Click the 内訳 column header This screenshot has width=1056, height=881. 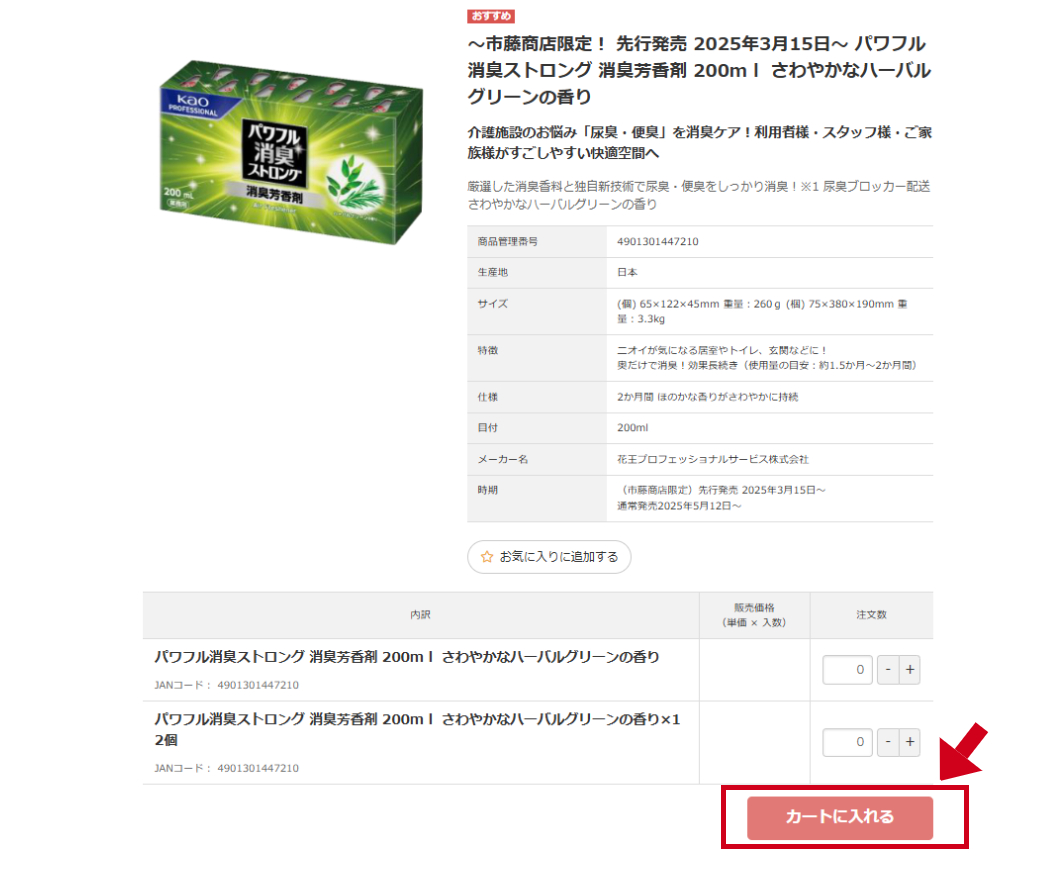420,615
